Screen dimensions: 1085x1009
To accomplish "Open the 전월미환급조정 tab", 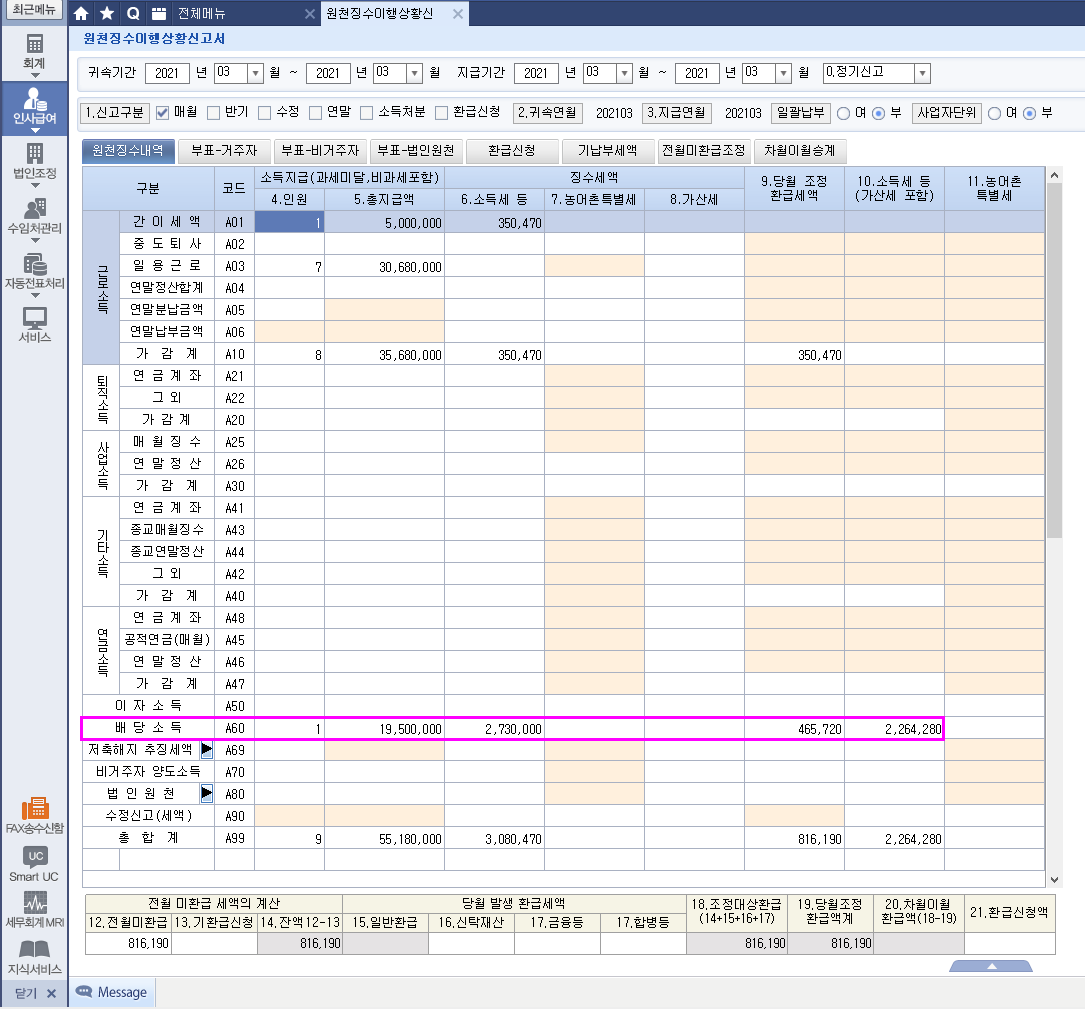I will (703, 151).
